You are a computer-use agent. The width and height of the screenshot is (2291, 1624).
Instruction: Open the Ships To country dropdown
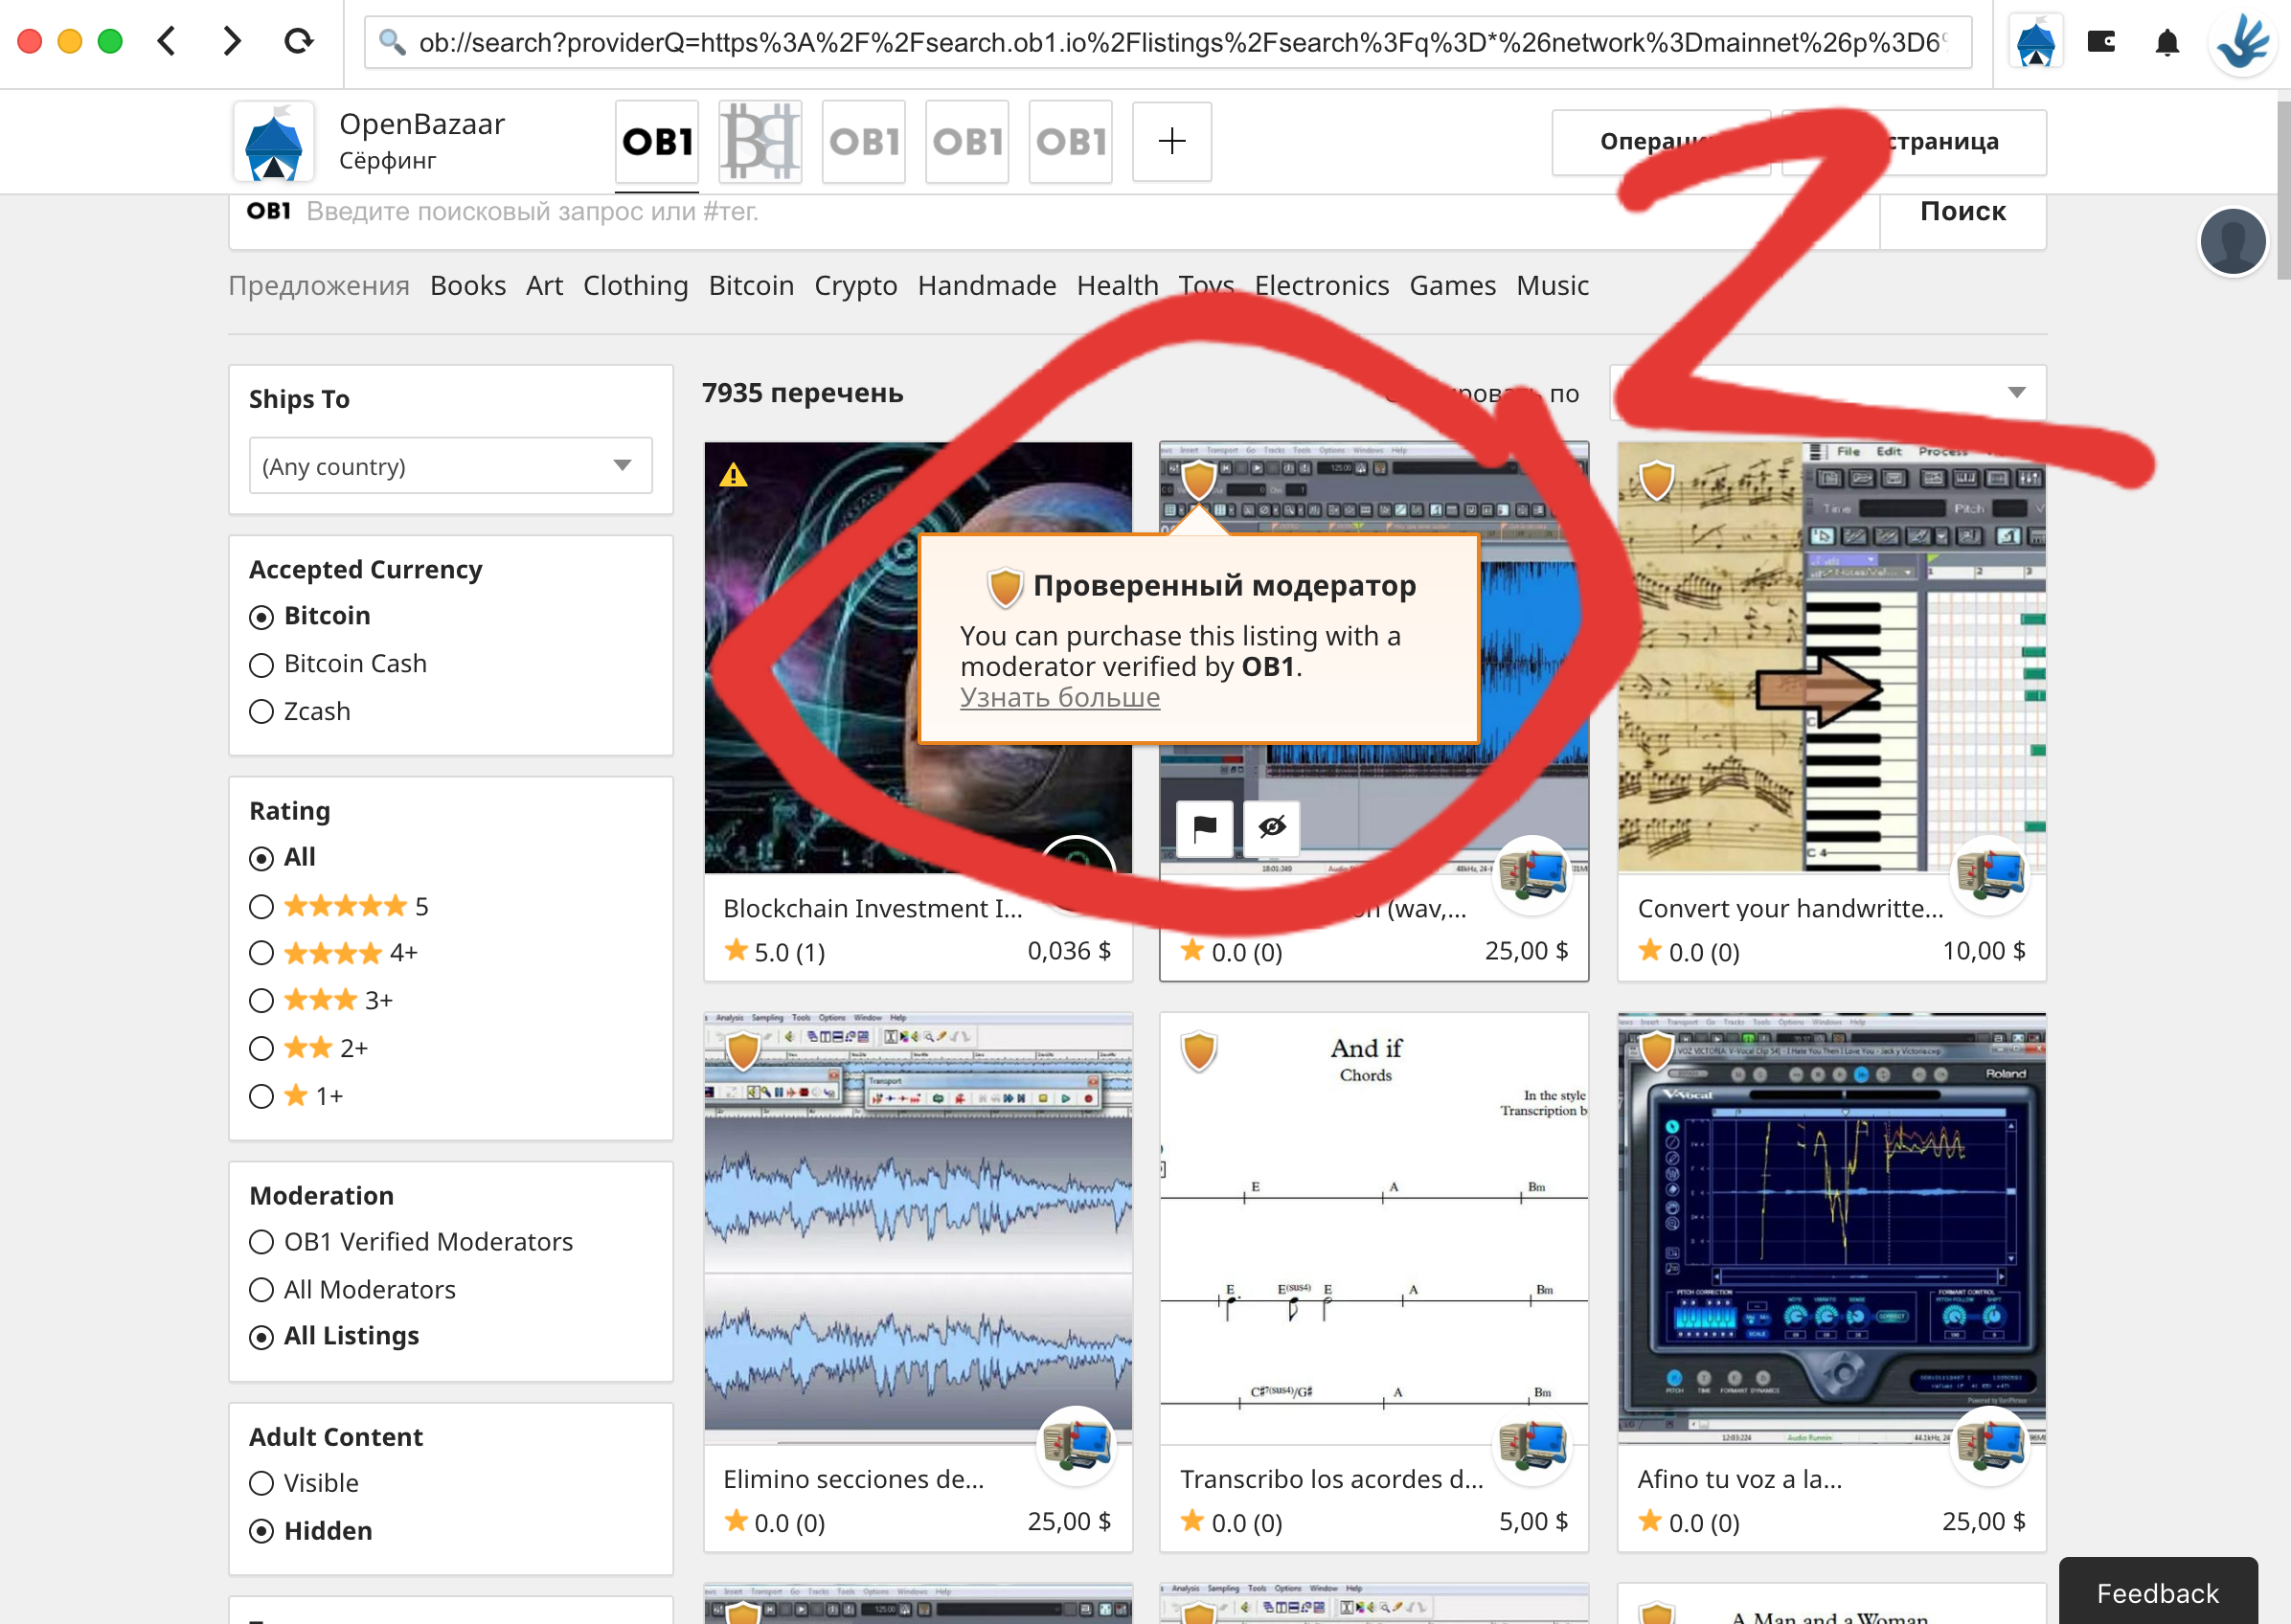(450, 466)
